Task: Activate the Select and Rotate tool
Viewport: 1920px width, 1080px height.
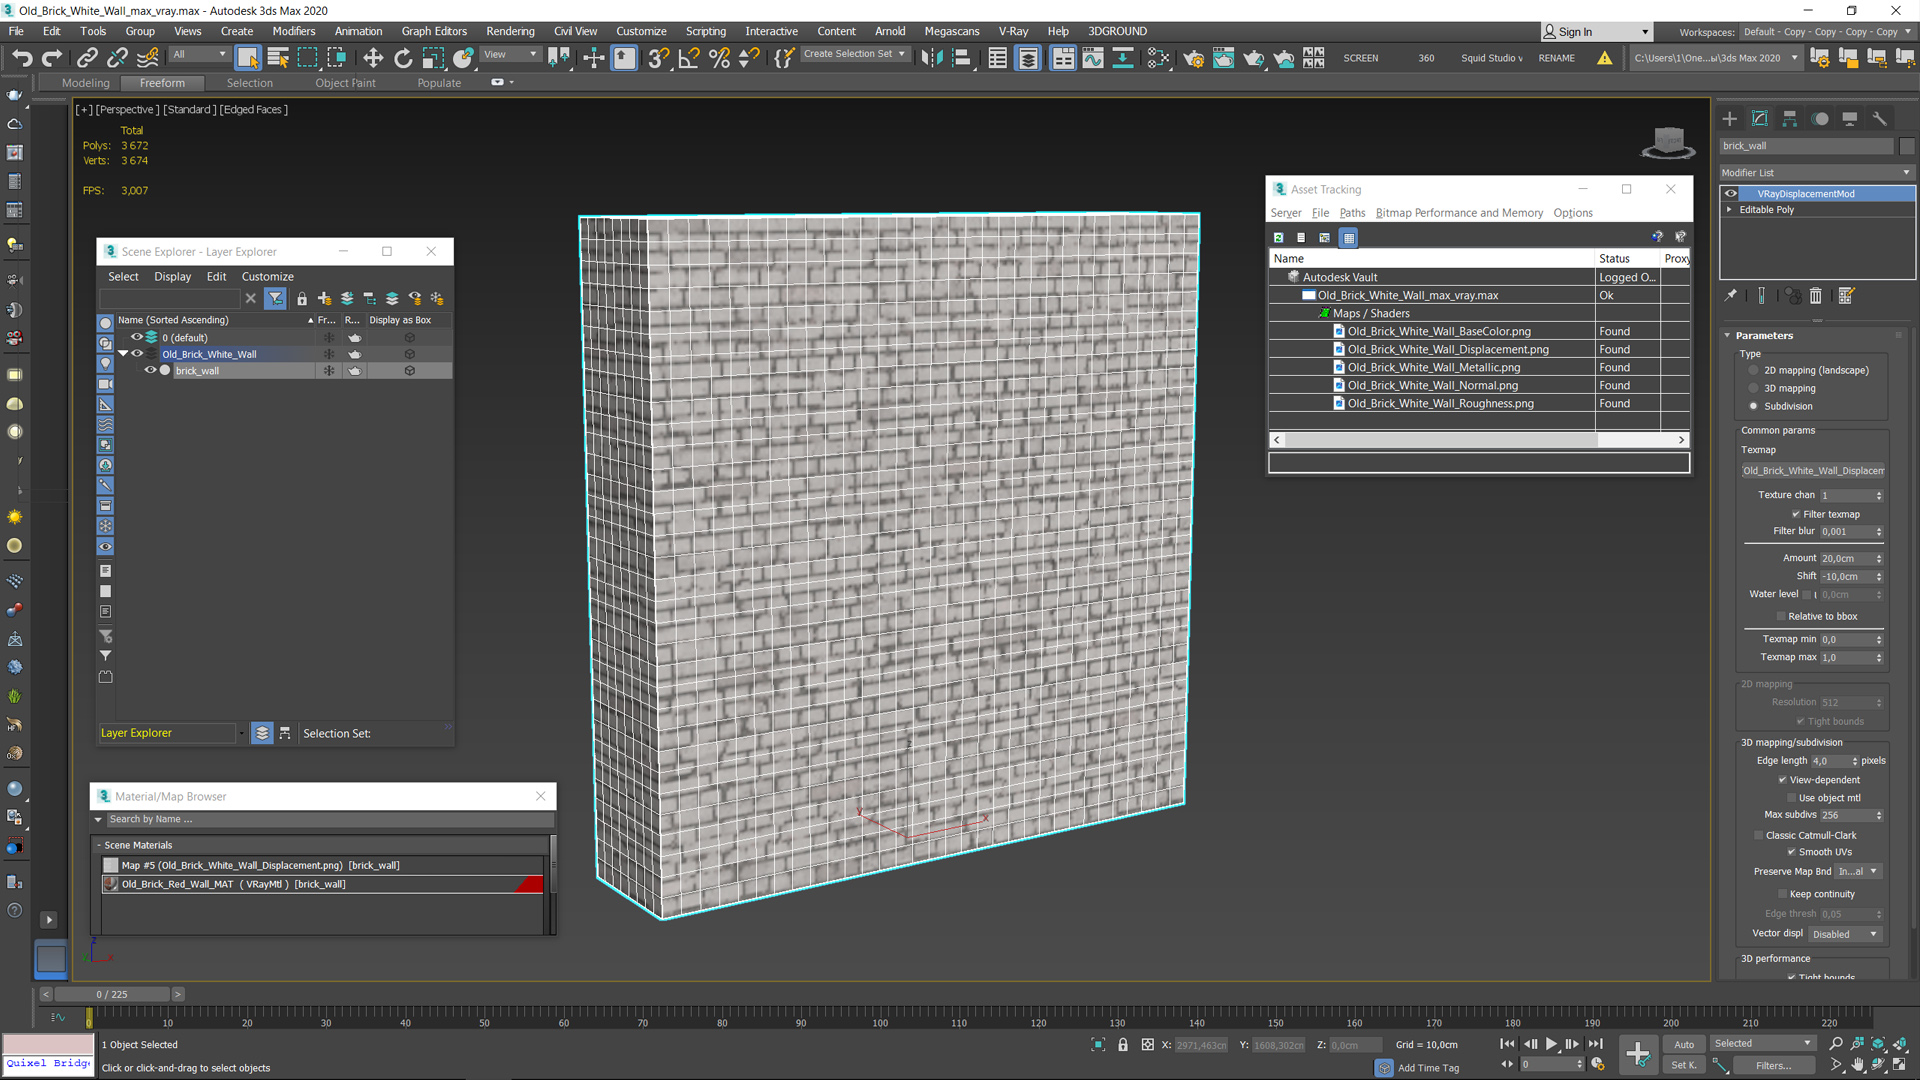Action: 403,58
